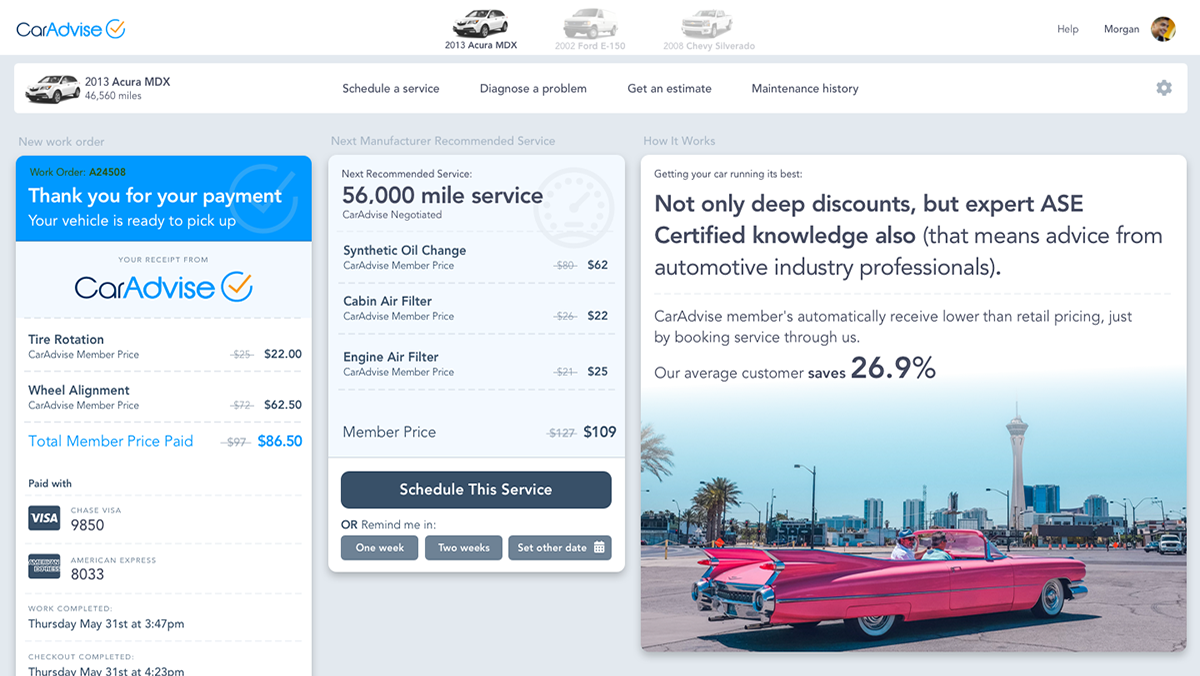The image size is (1200, 676).
Task: Click the 56,000 mile service heading
Action: pyautogui.click(x=442, y=195)
